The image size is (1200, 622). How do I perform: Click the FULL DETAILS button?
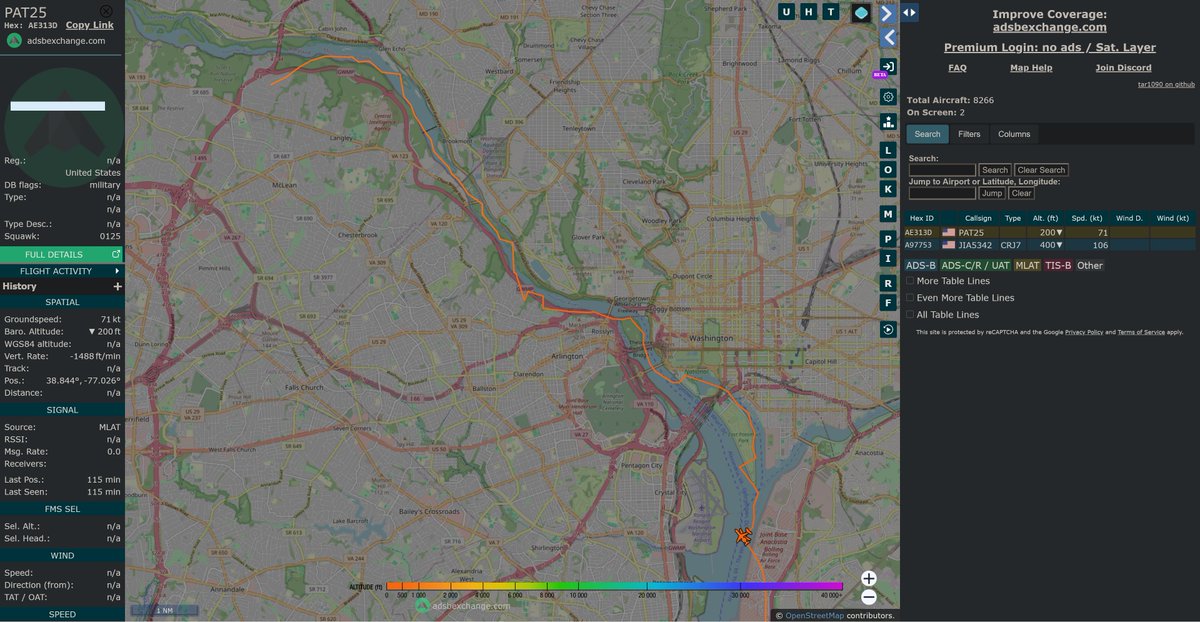coord(62,255)
